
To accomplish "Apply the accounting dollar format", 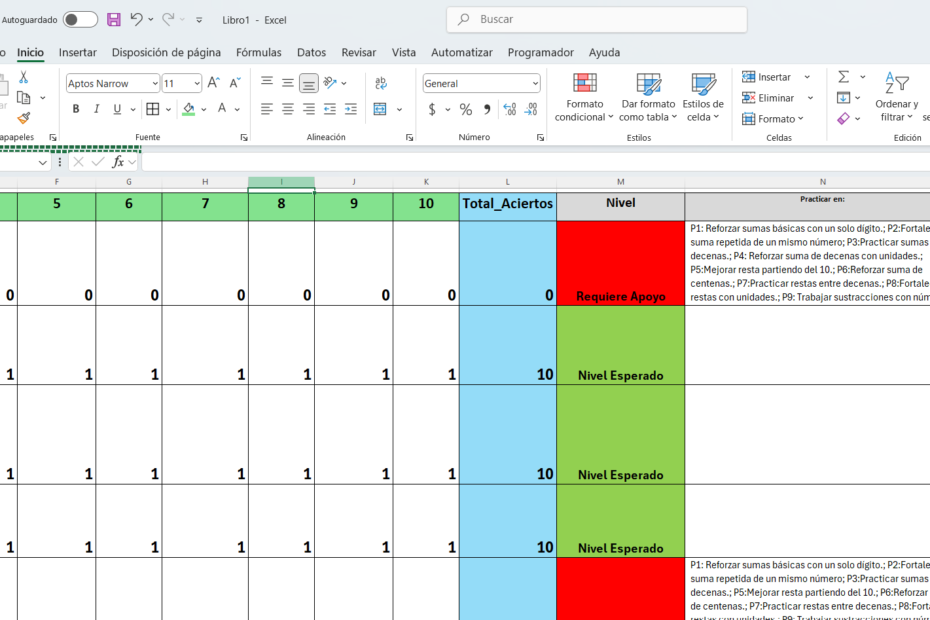I will click(432, 109).
